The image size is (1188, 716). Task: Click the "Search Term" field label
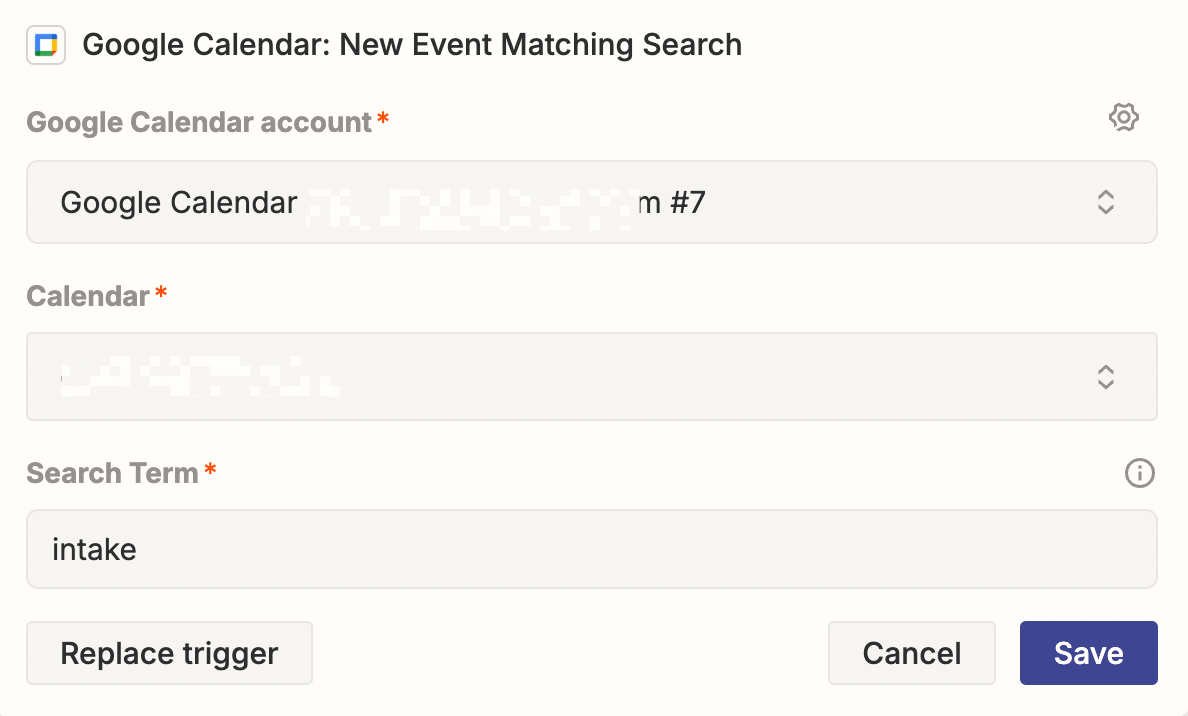tap(113, 473)
